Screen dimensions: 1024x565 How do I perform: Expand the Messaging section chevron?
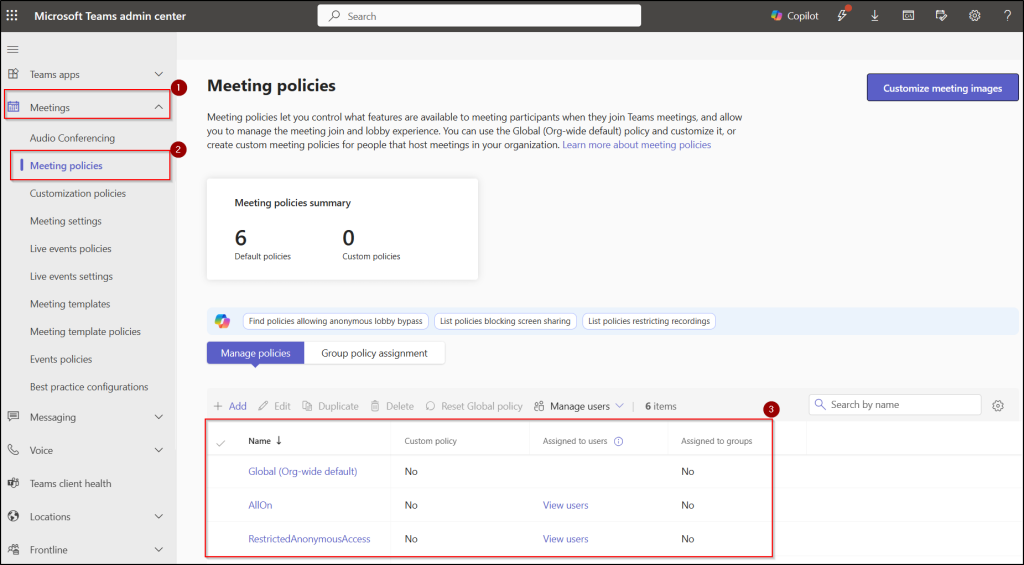click(159, 417)
